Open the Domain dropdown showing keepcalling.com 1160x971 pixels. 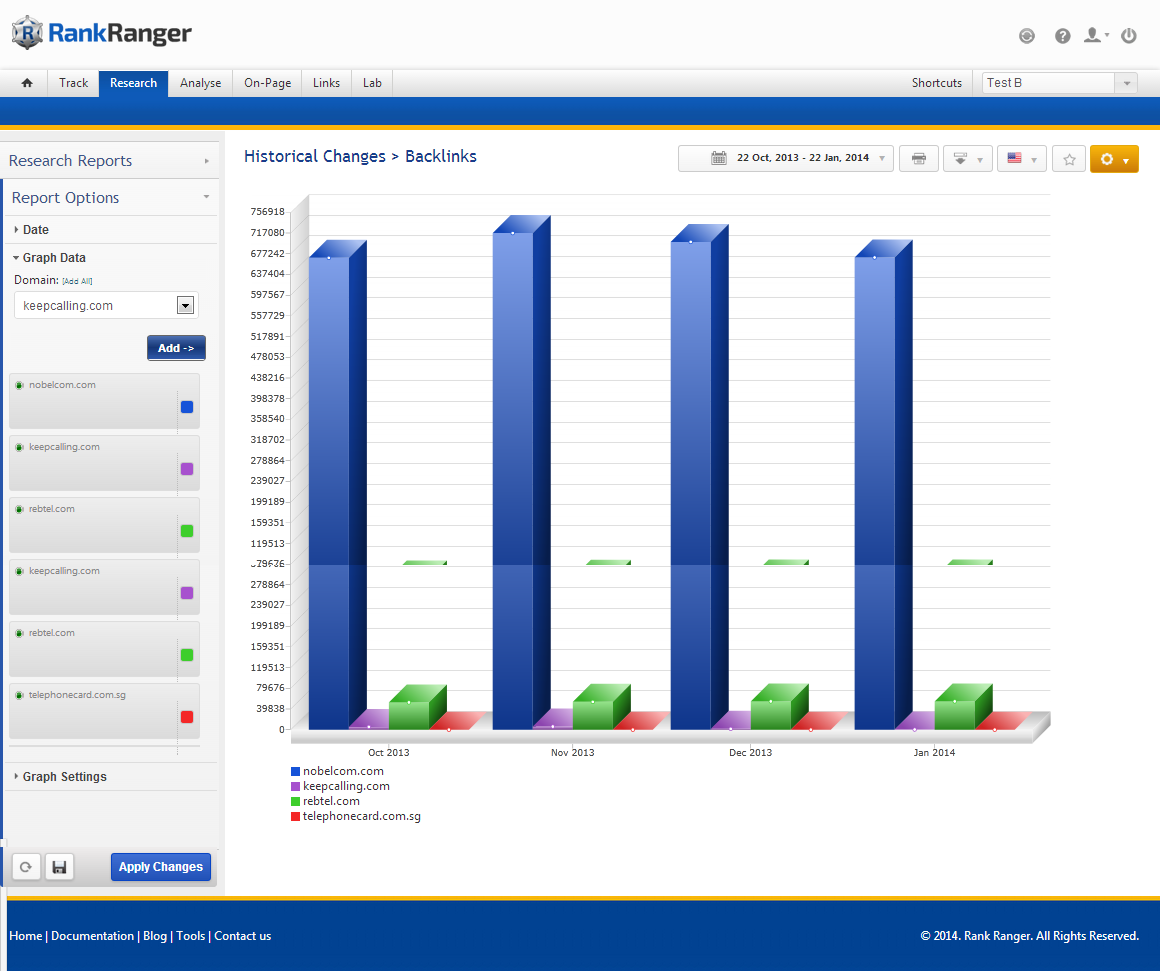[185, 306]
